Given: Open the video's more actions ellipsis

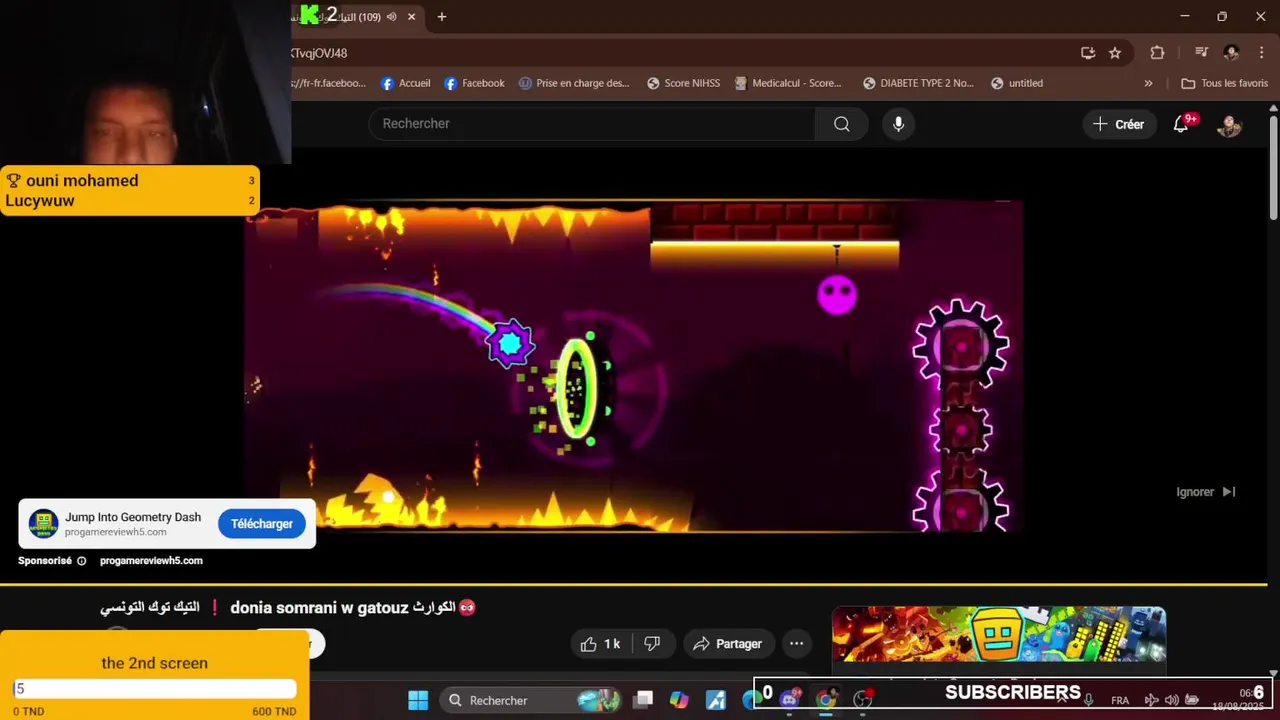Looking at the screenshot, I should [797, 644].
